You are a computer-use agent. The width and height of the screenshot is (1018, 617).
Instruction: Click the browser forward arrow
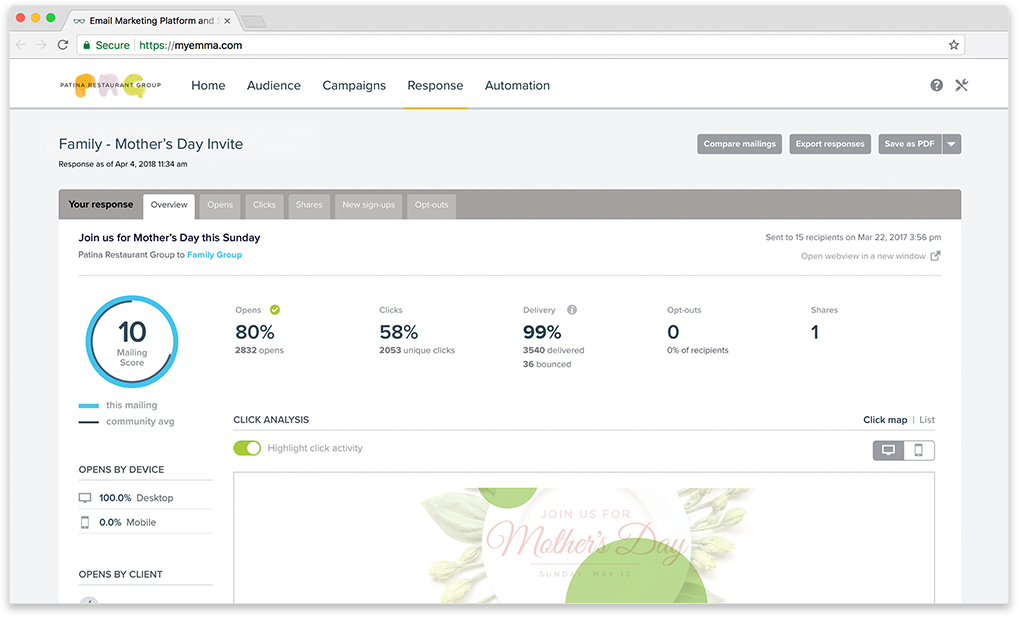tap(42, 45)
